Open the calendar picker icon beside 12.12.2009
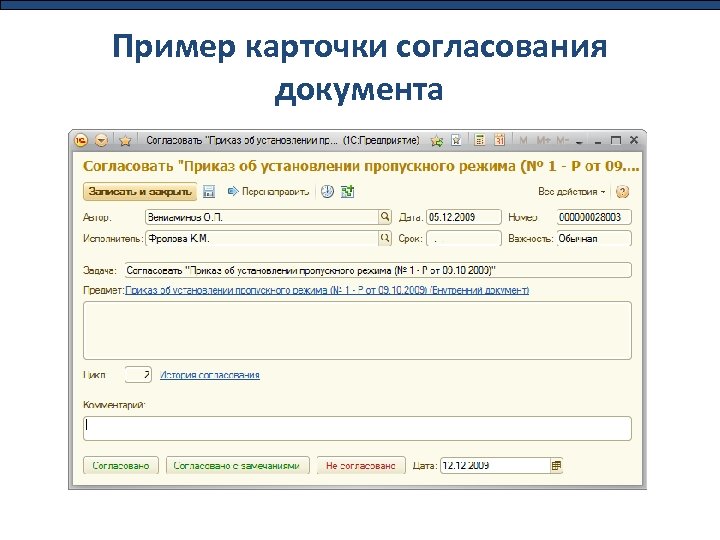 (x=556, y=465)
